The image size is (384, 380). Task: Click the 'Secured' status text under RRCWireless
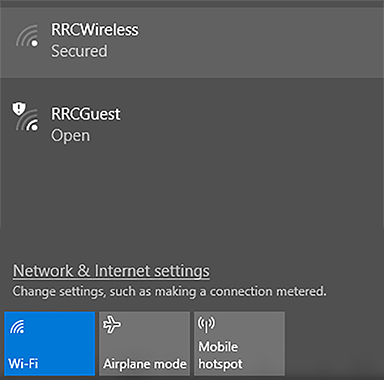pos(79,51)
